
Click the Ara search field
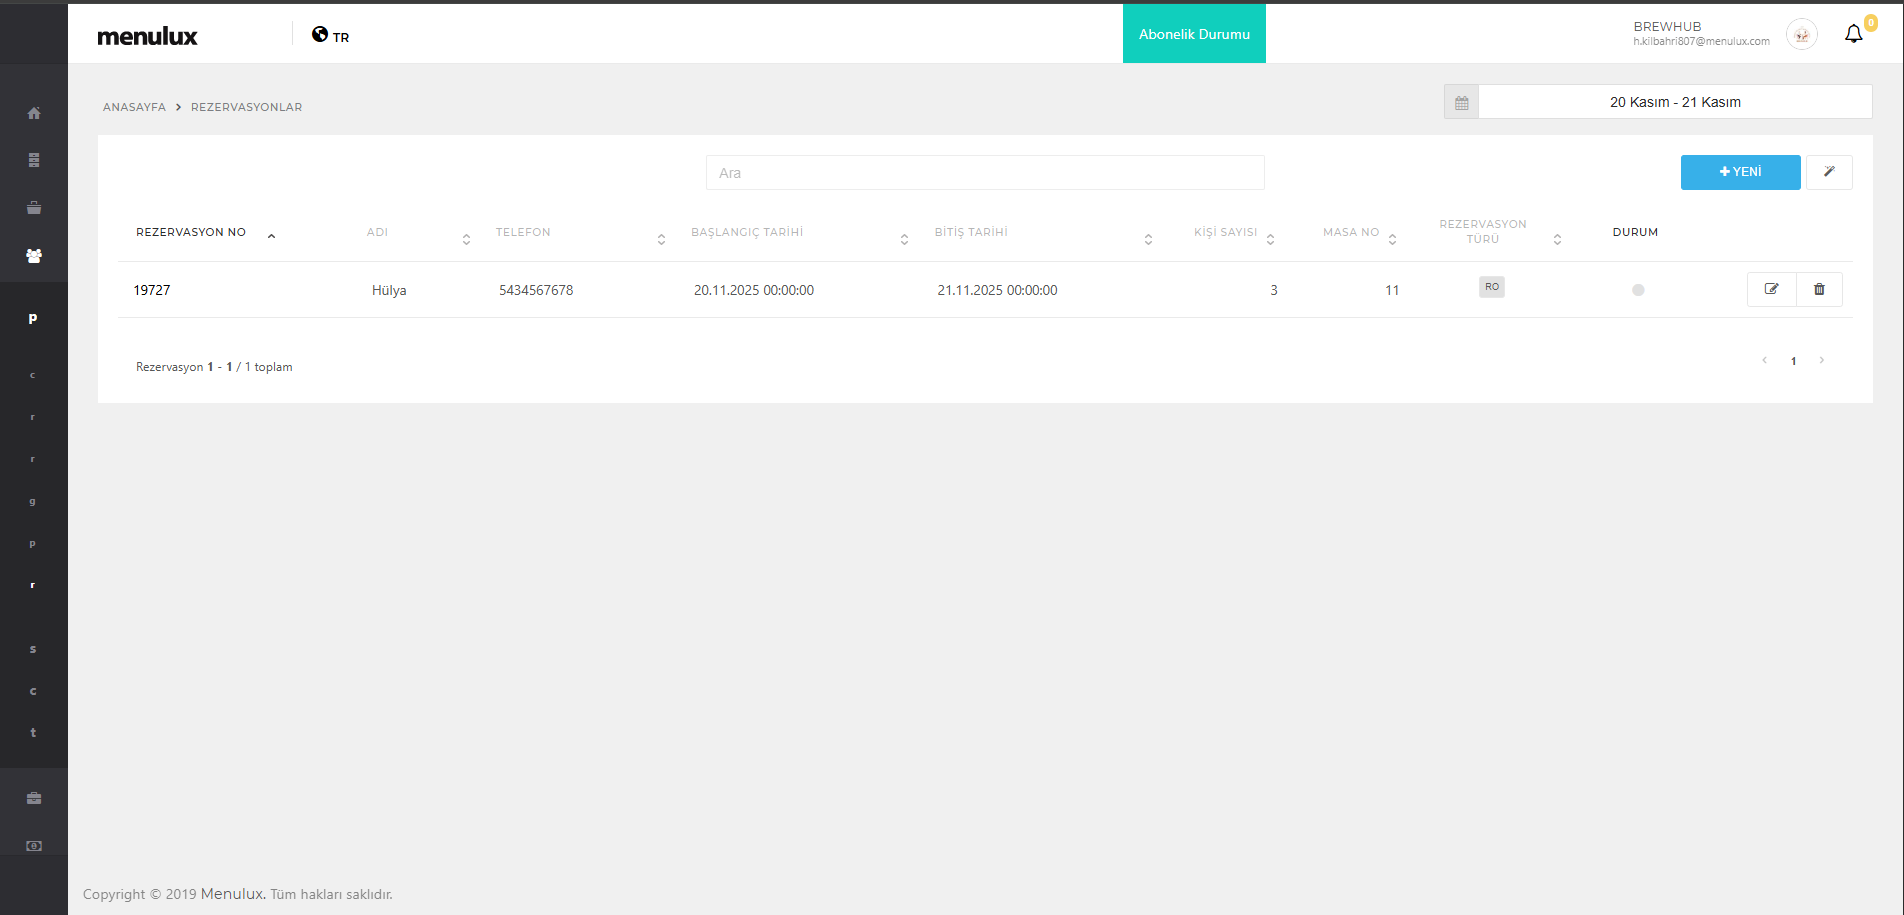(985, 173)
